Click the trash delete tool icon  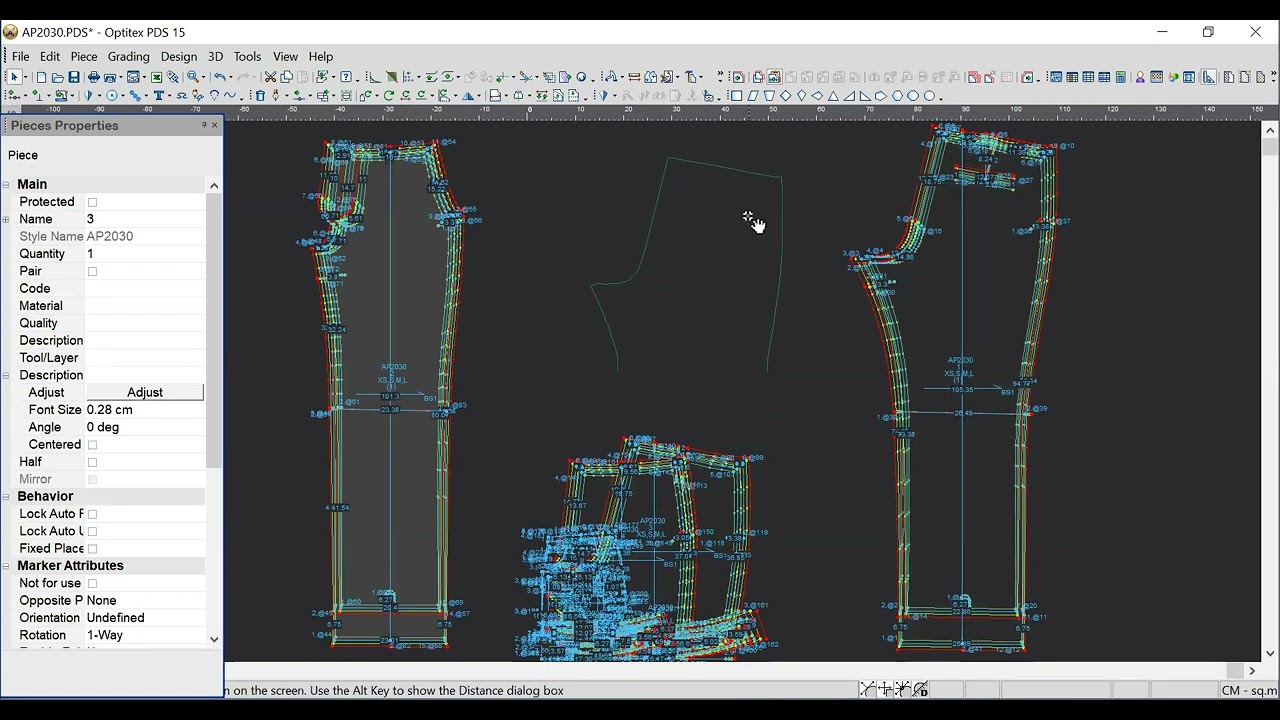[260, 96]
